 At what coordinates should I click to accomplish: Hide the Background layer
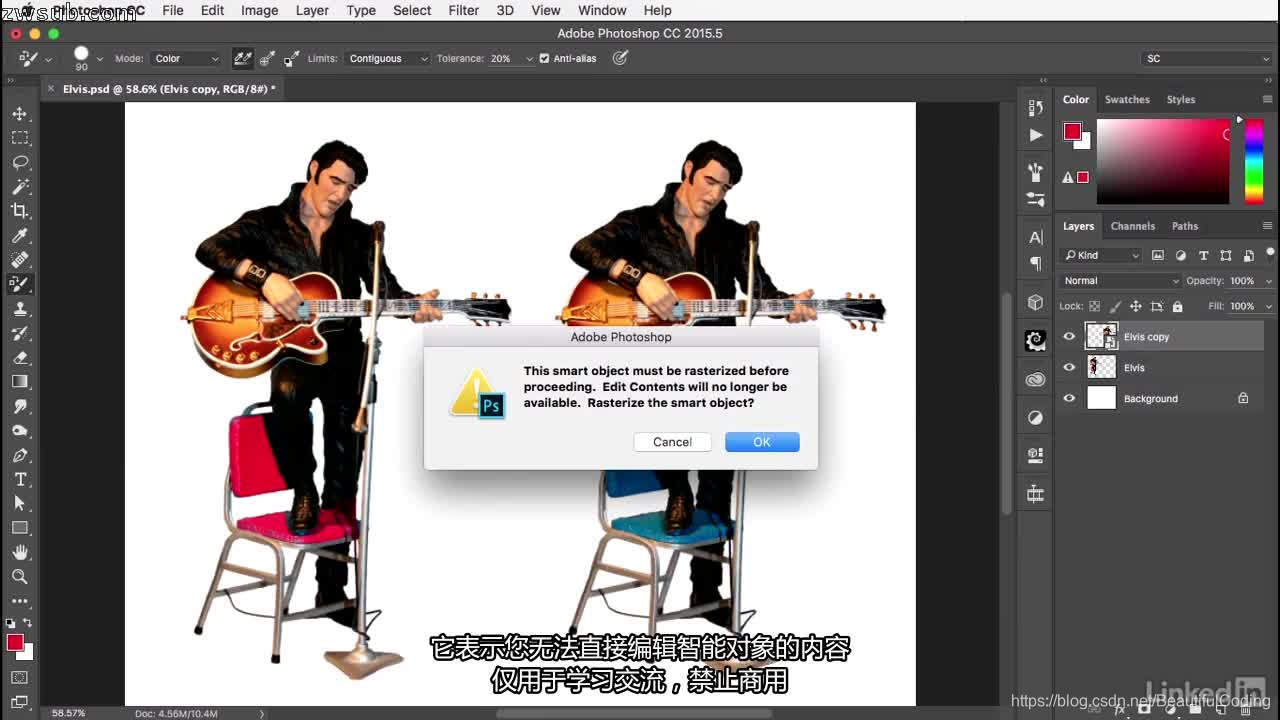click(1069, 398)
